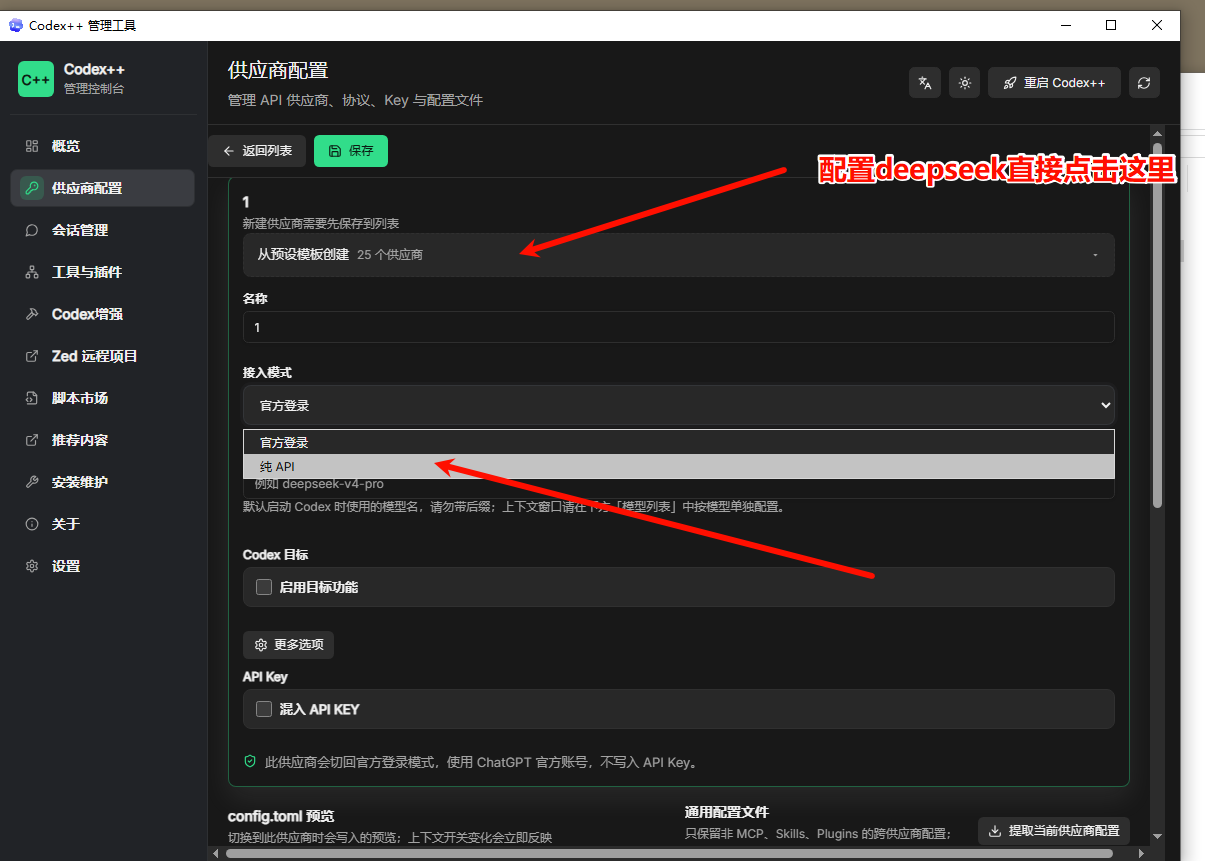
Task: Maximize the Codex++ 管理工具 window
Action: pos(1111,25)
